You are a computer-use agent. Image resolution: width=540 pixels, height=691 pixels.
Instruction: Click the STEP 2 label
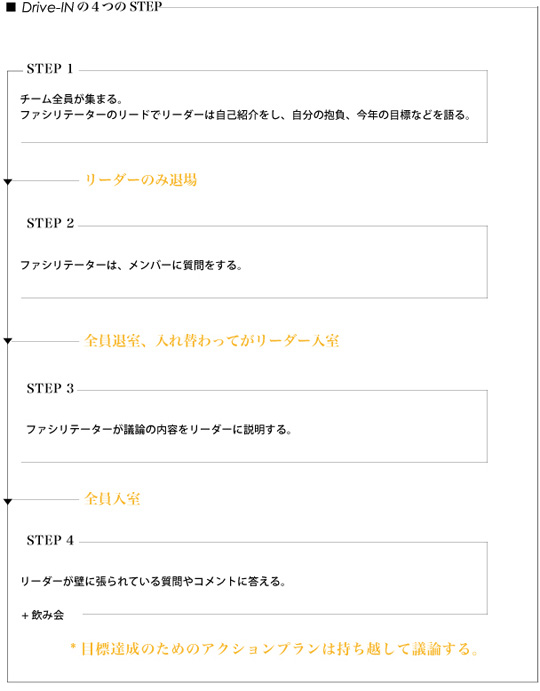click(50, 223)
